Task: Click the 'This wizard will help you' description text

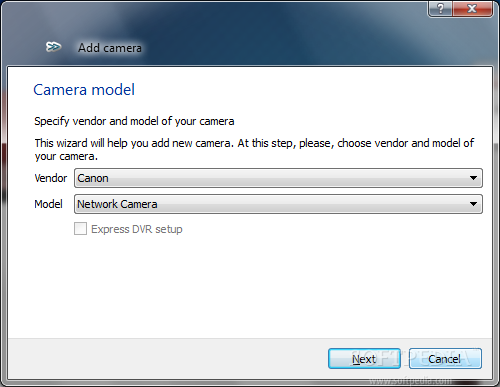Action: coord(254,149)
